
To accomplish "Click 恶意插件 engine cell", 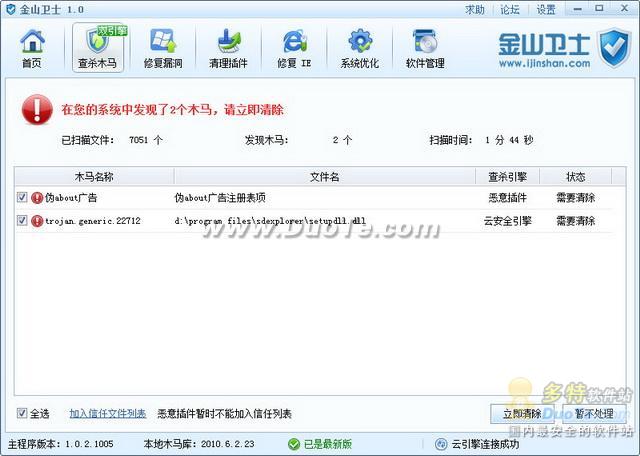I will (508, 198).
